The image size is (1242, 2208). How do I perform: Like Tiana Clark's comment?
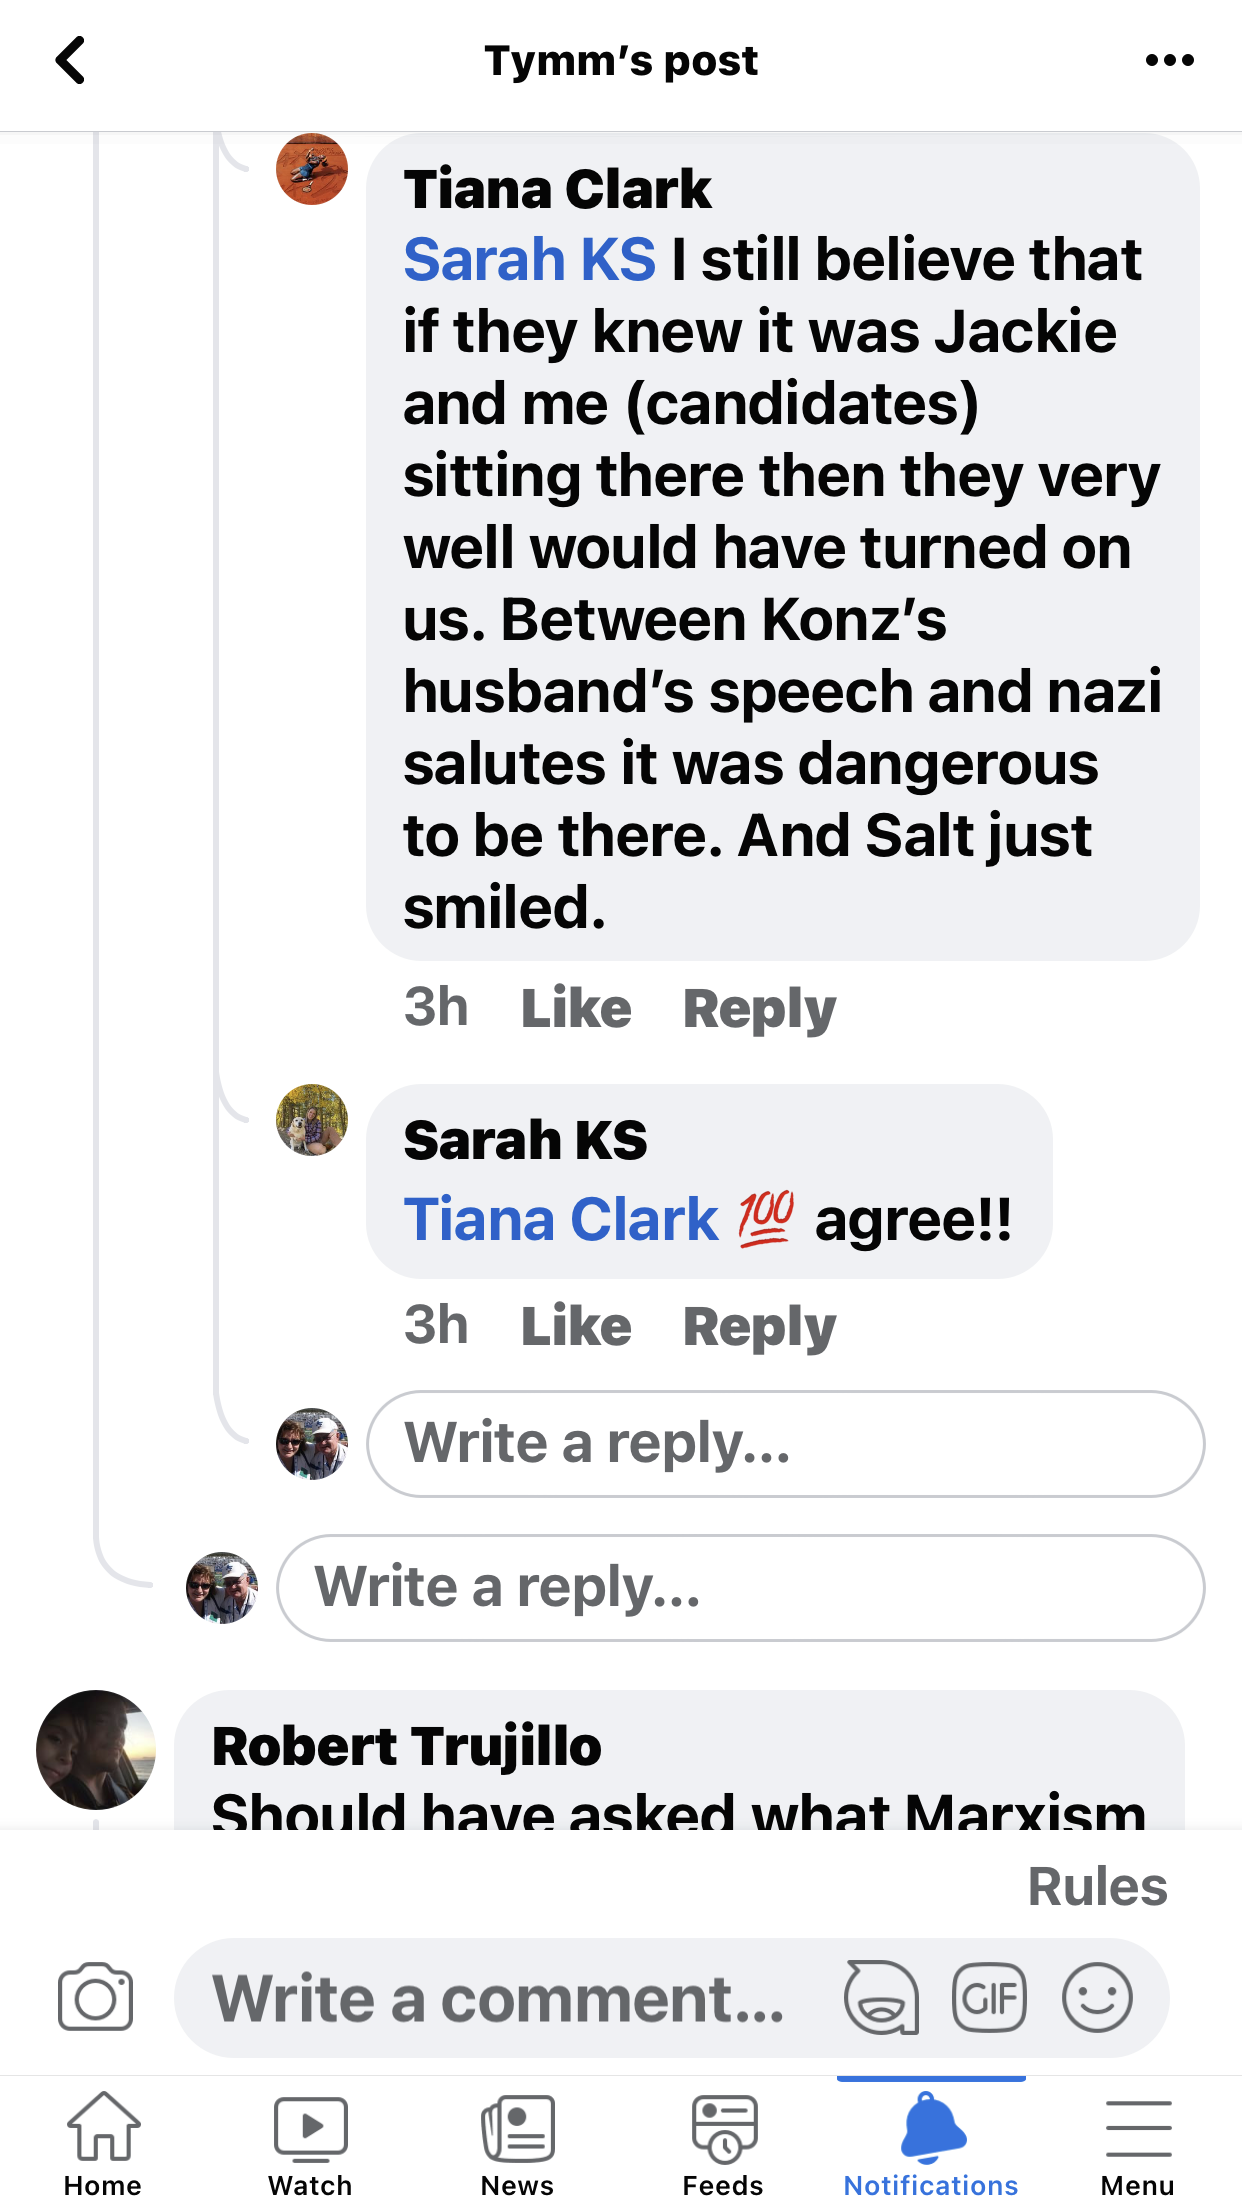[x=576, y=1008]
